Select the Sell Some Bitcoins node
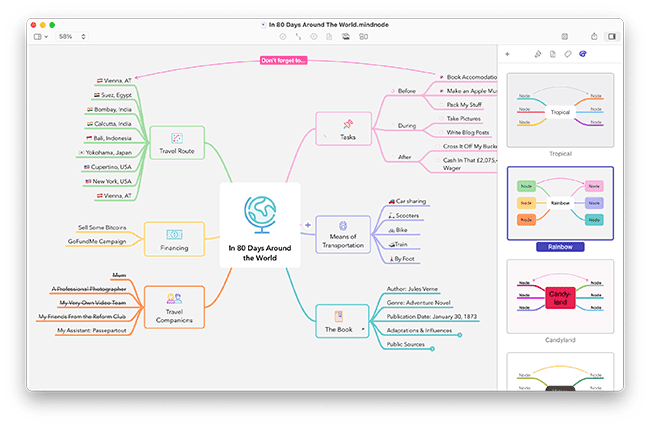 coord(102,228)
